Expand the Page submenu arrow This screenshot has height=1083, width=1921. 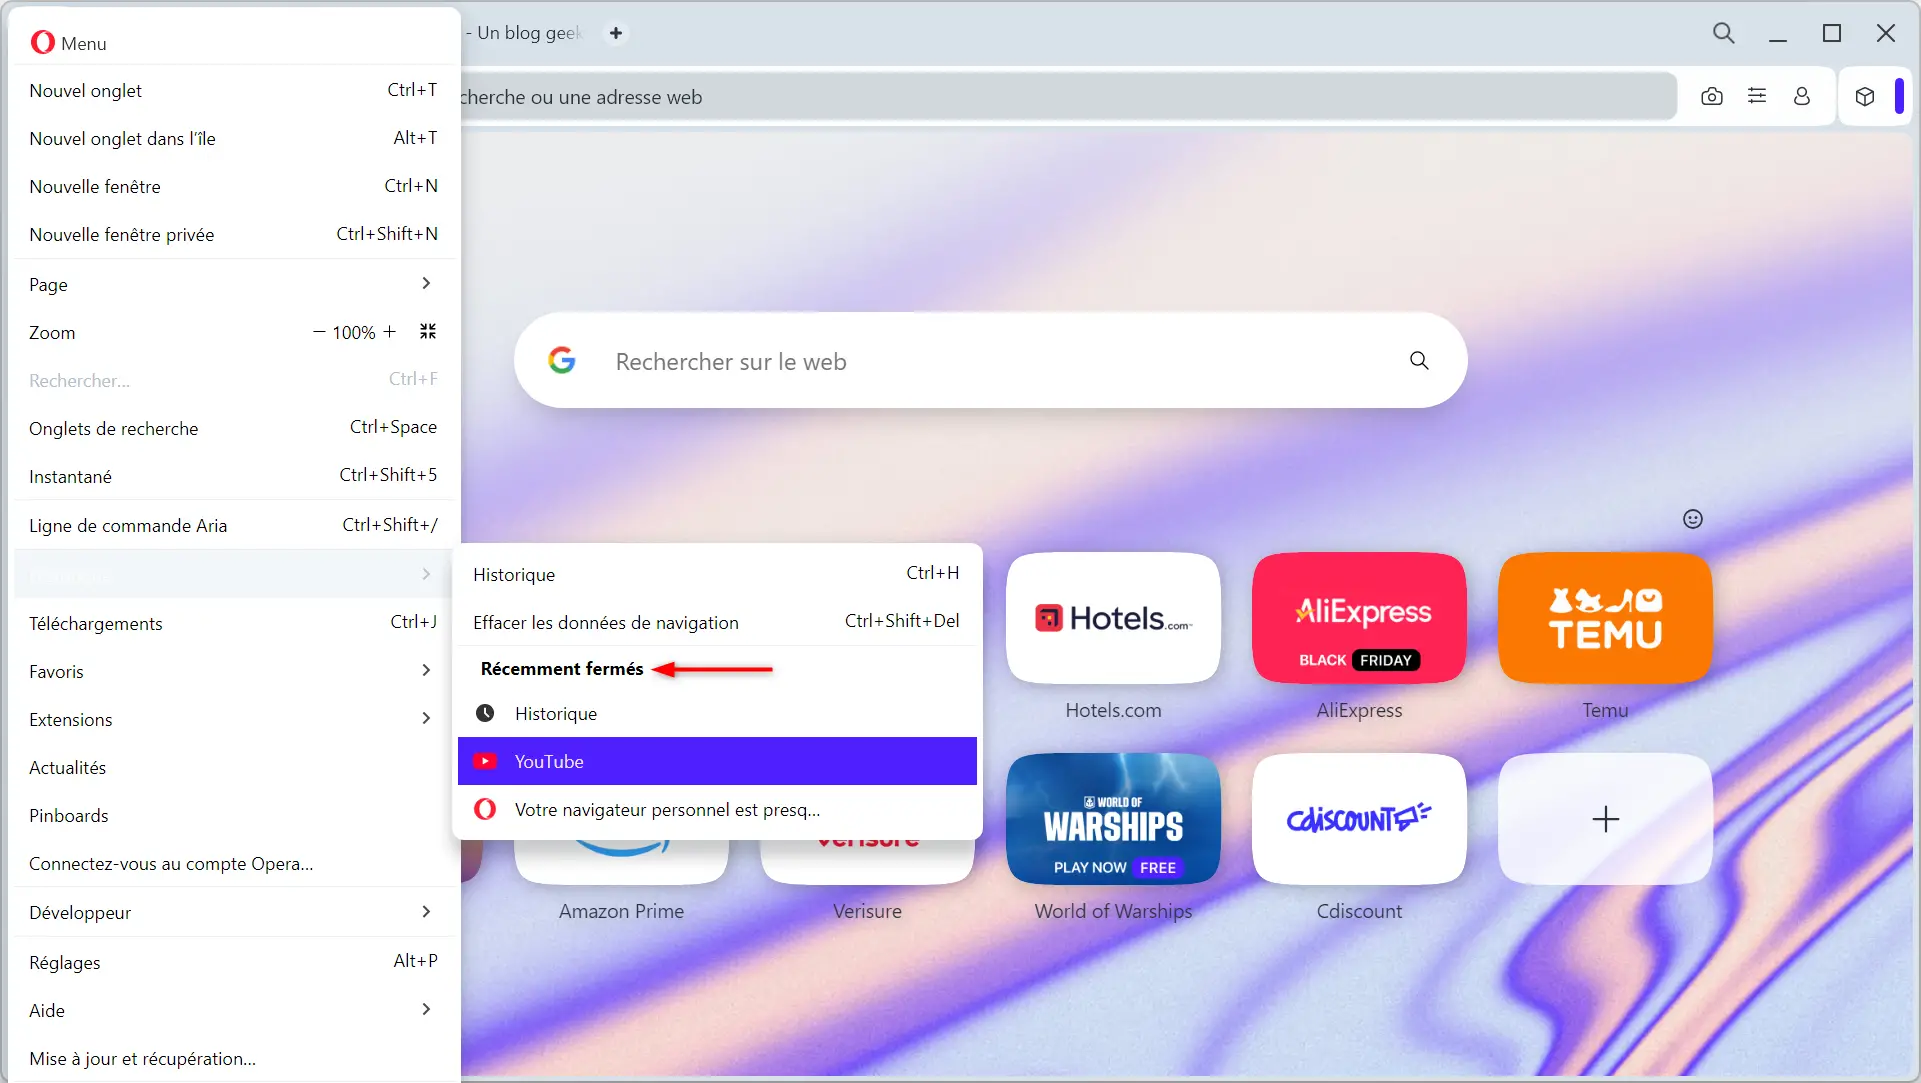[x=426, y=283]
